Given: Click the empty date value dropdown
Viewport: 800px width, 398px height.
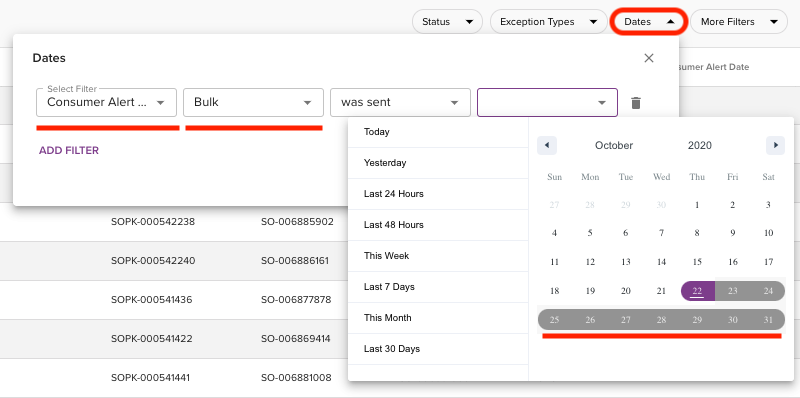Looking at the screenshot, I should click(x=547, y=103).
